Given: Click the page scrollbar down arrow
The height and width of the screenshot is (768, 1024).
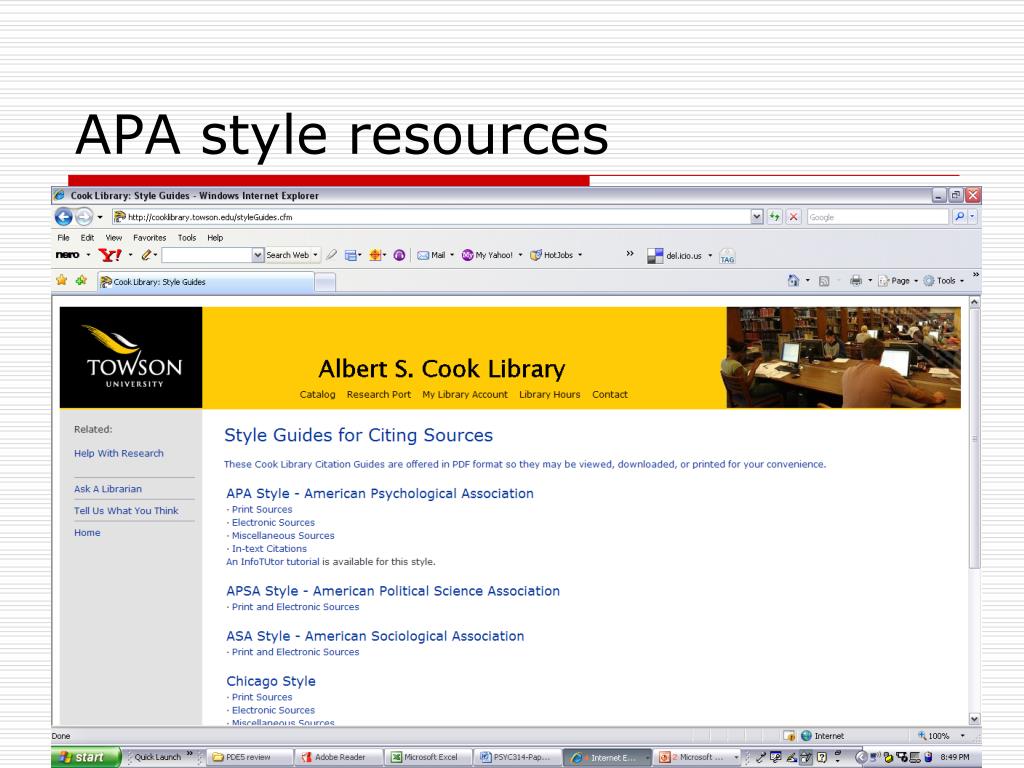Looking at the screenshot, I should 974,718.
